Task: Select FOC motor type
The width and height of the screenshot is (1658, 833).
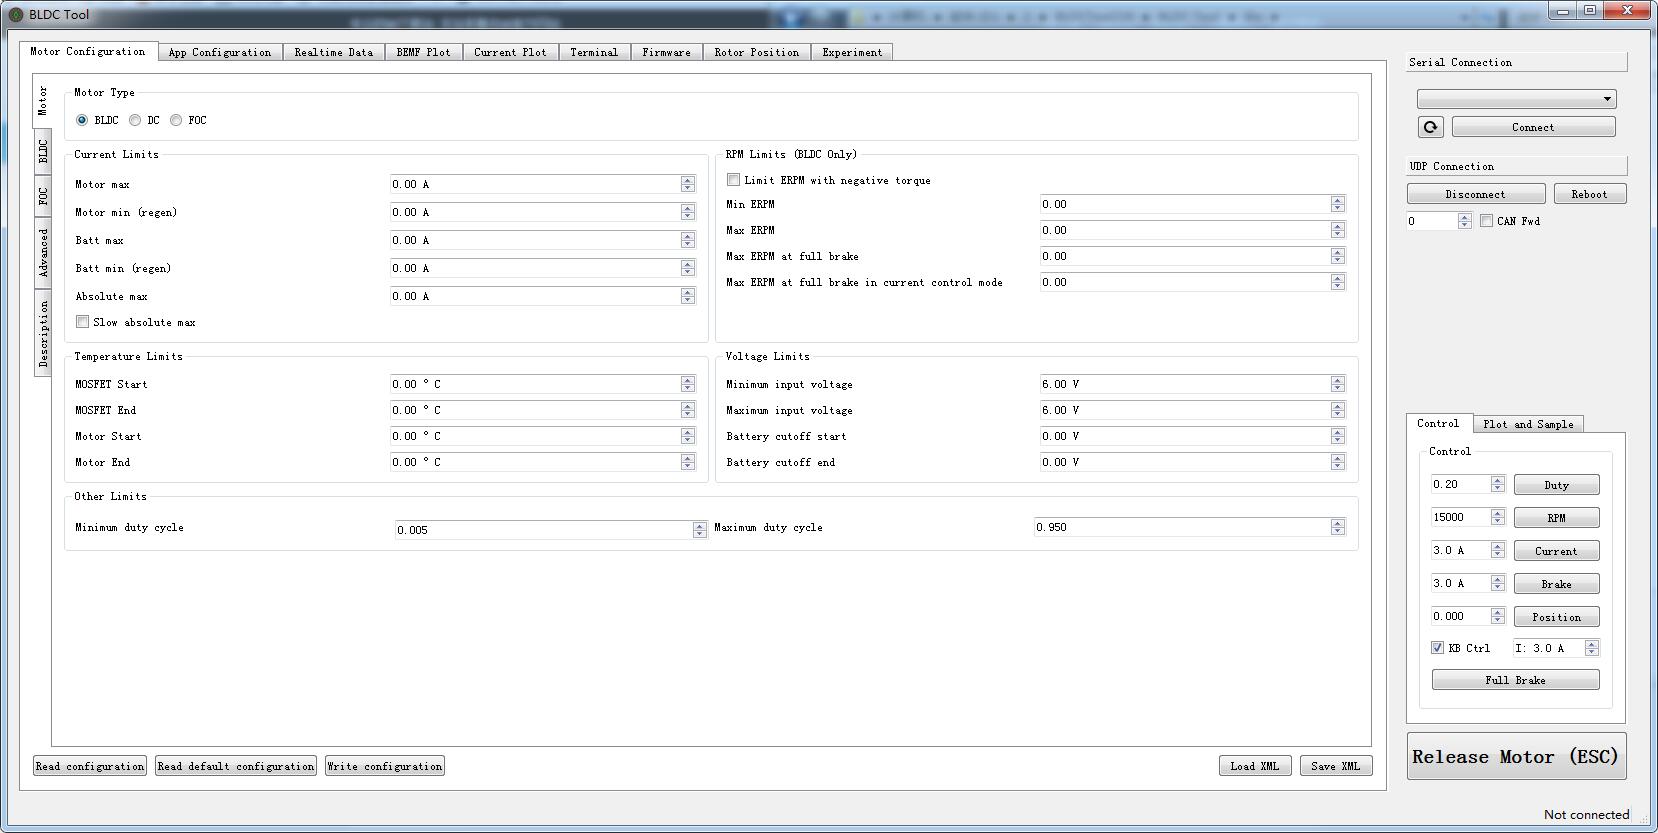Action: (x=176, y=120)
